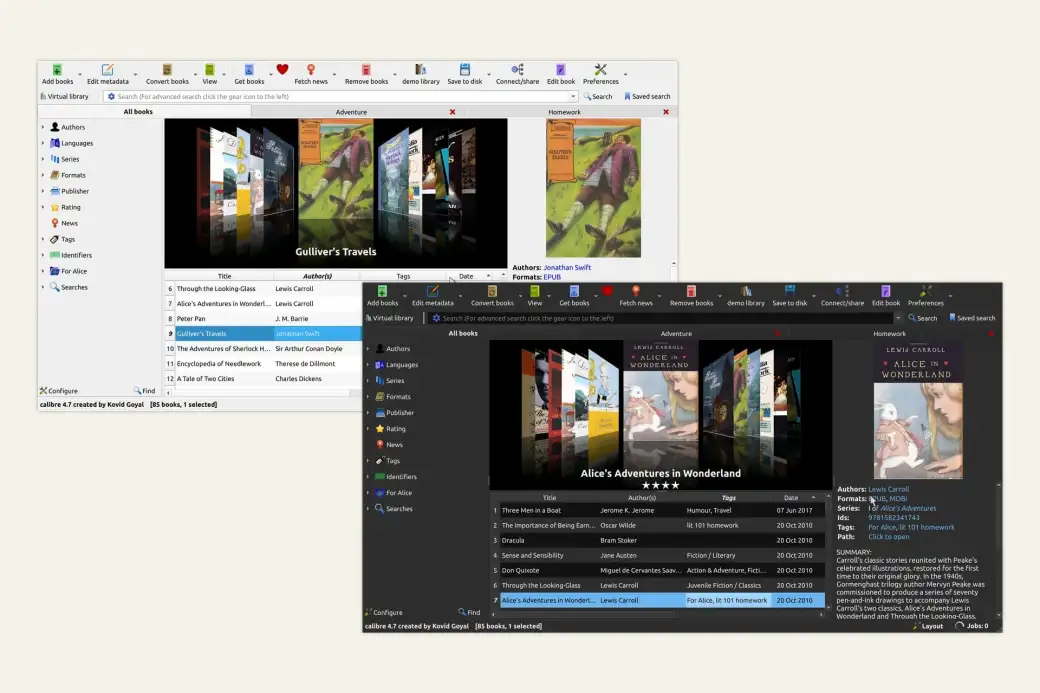
Task: Open the Lewis Carroll author link in details
Action: pos(889,489)
